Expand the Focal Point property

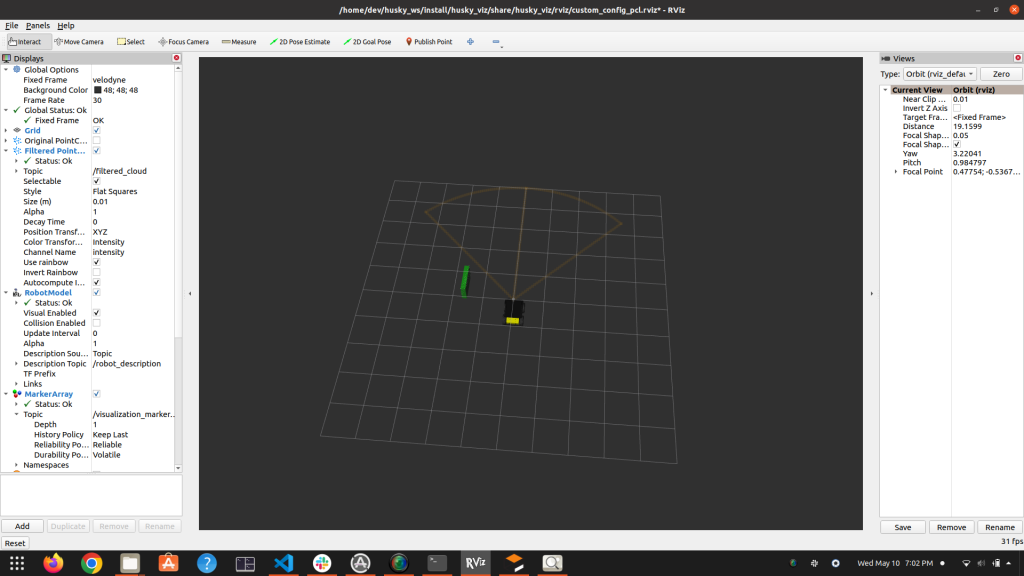tap(895, 172)
